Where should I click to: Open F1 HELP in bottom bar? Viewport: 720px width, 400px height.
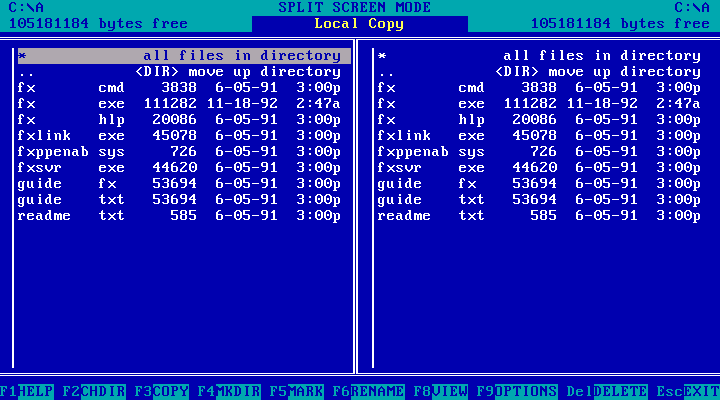tap(27, 391)
